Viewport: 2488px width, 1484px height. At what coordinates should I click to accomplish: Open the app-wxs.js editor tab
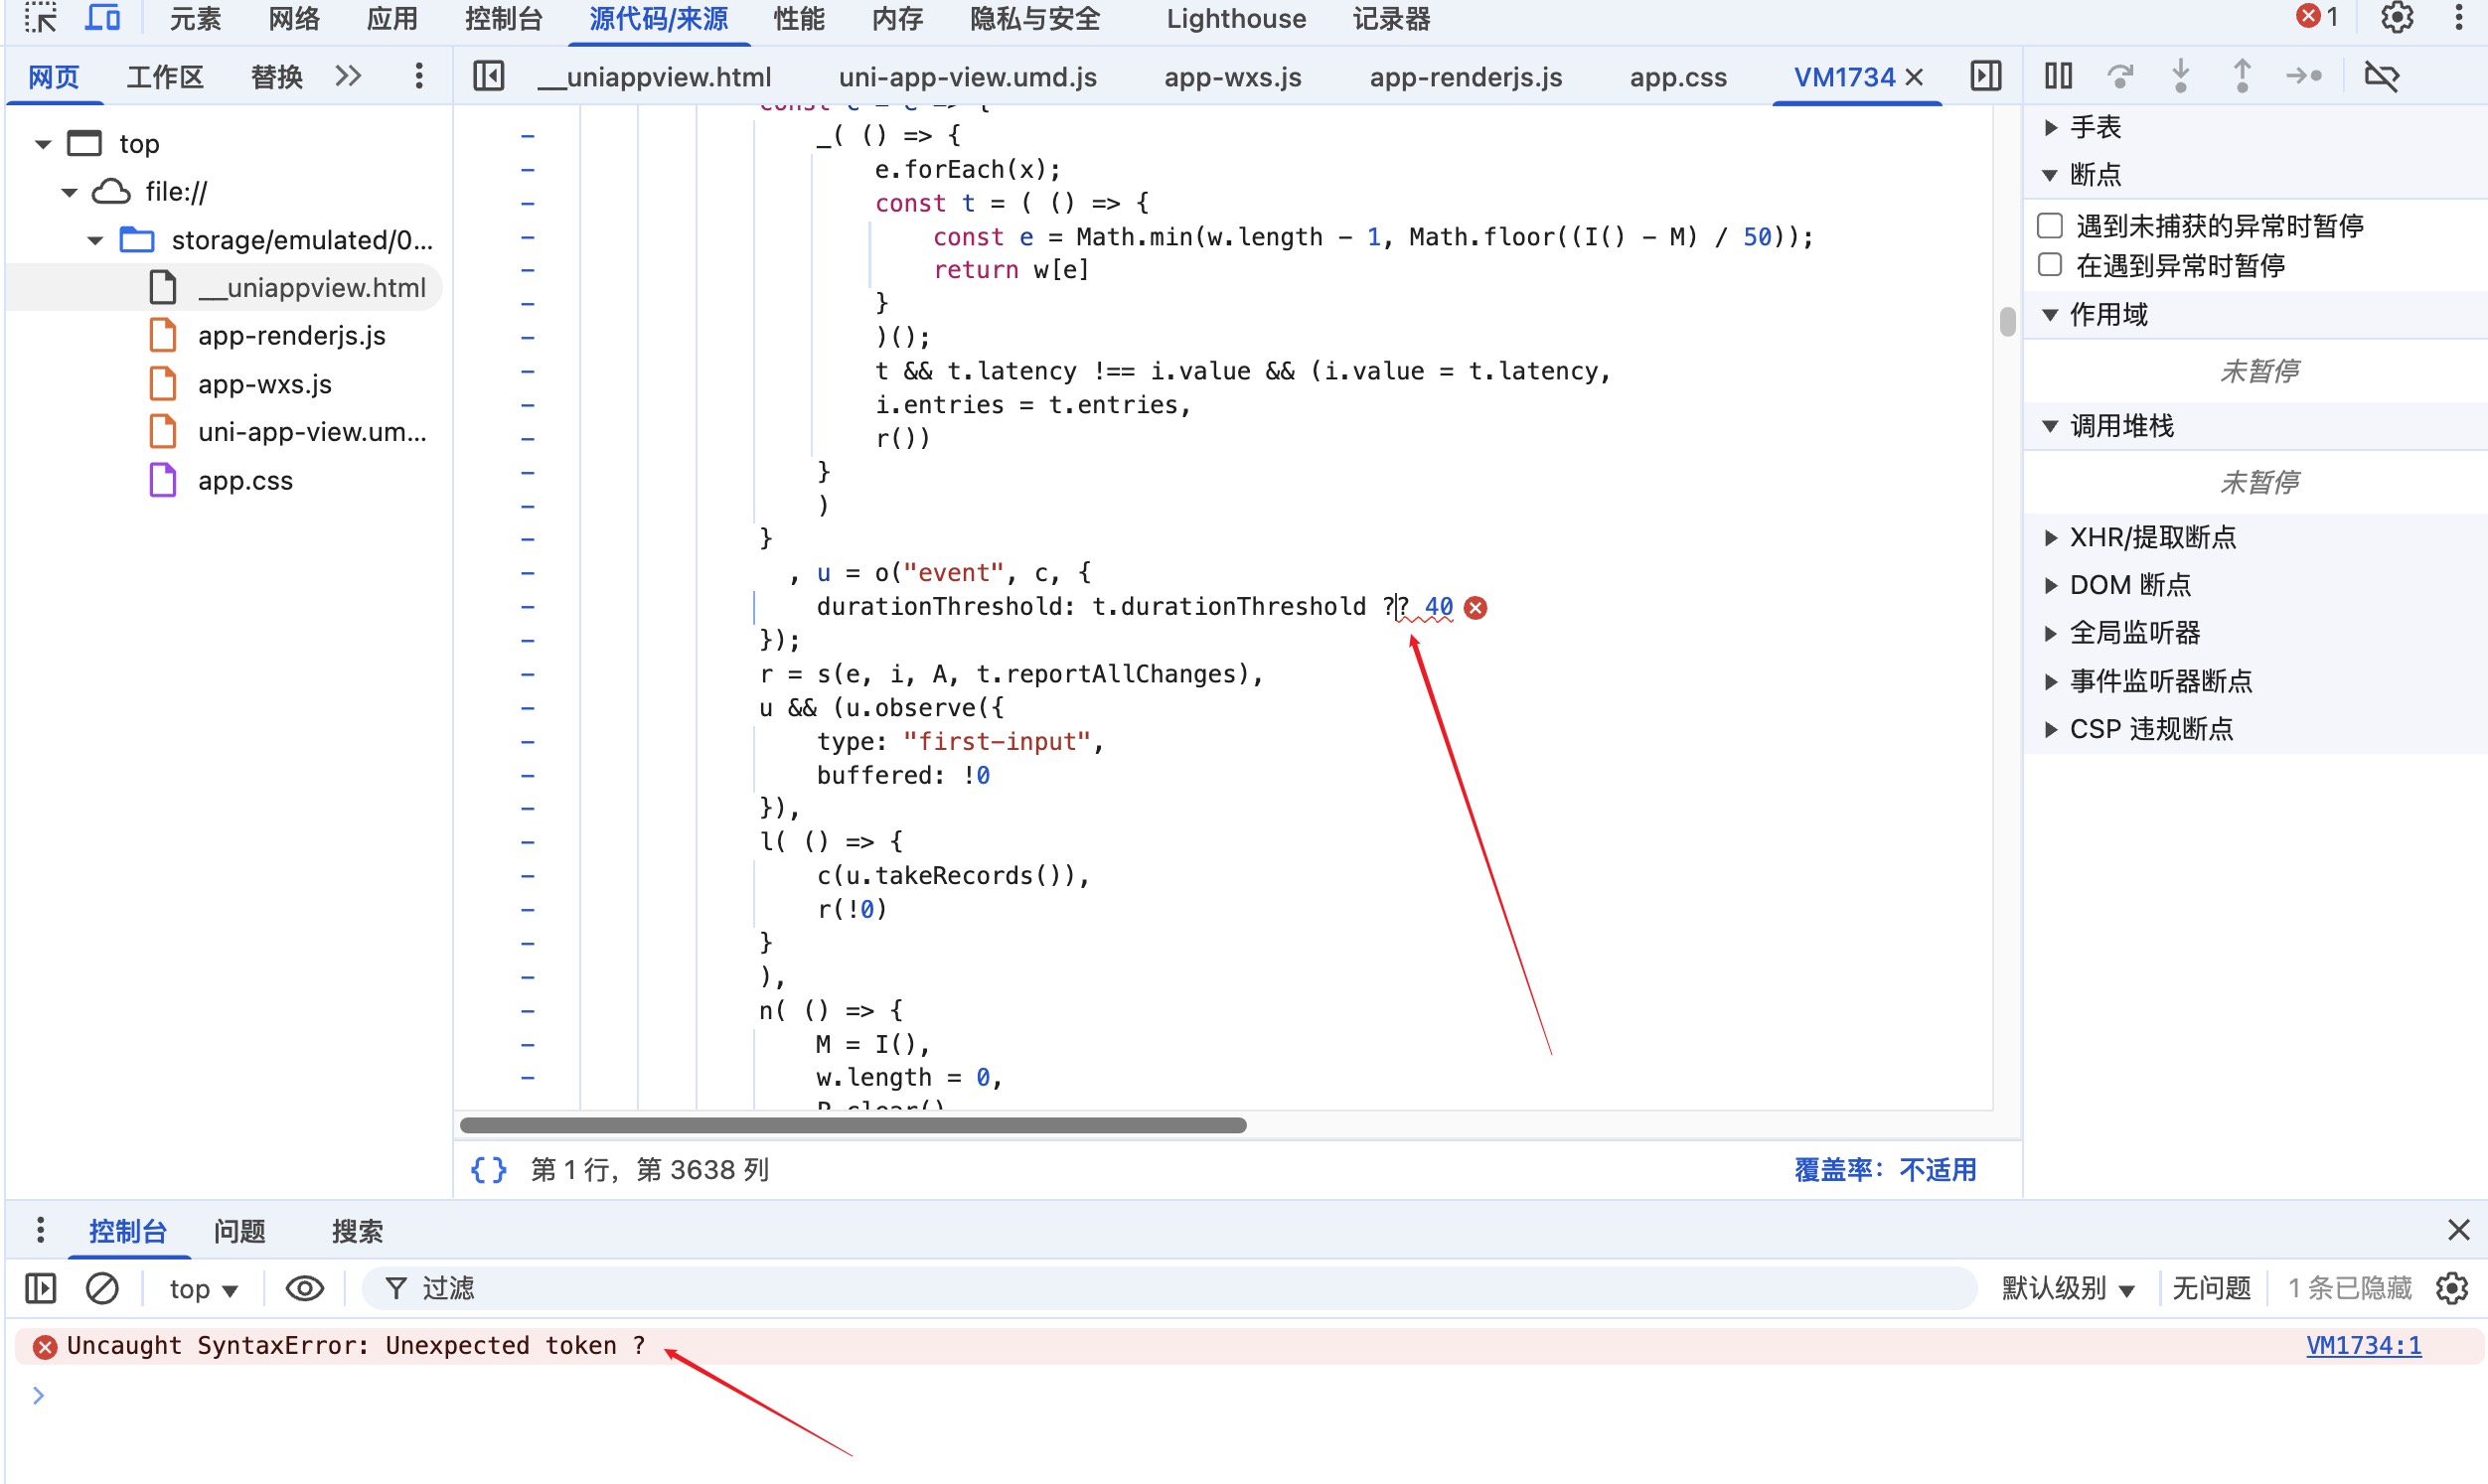point(1232,77)
